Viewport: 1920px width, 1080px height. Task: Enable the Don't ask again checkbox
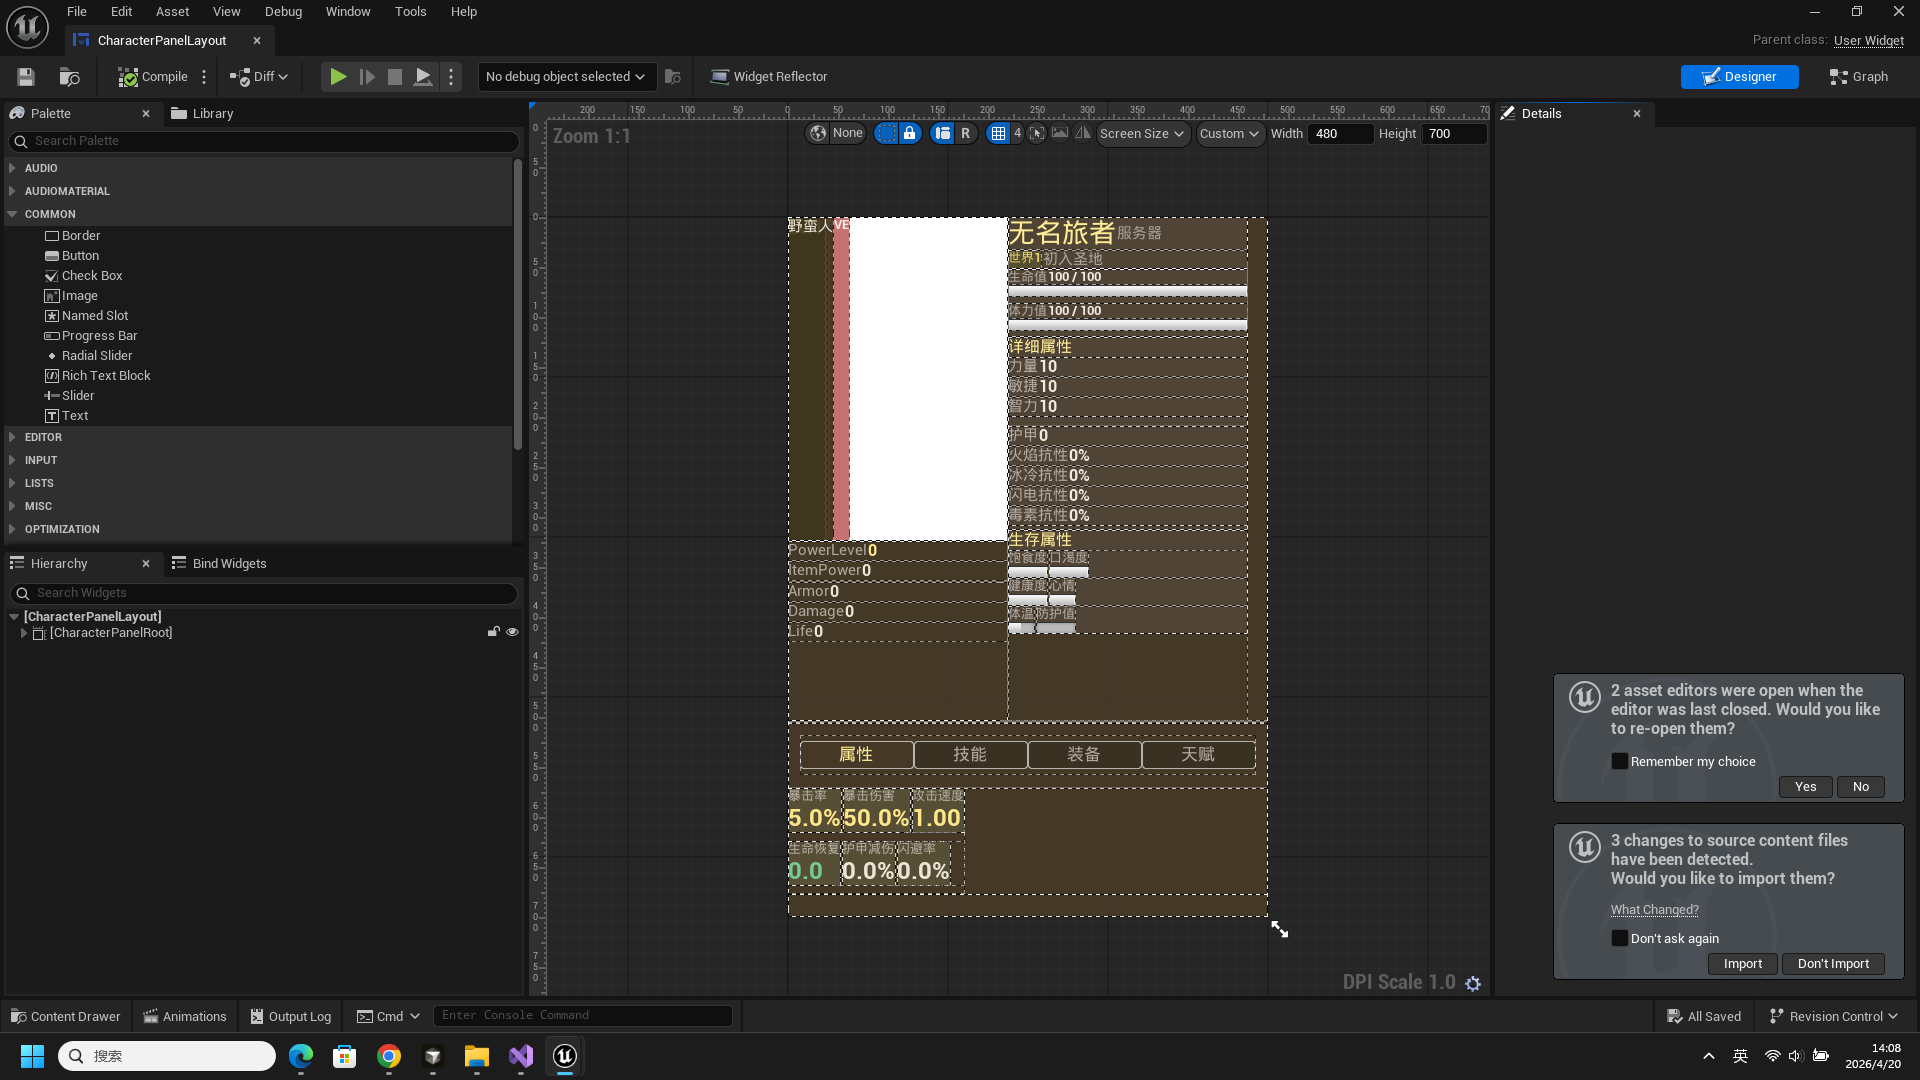(1620, 938)
